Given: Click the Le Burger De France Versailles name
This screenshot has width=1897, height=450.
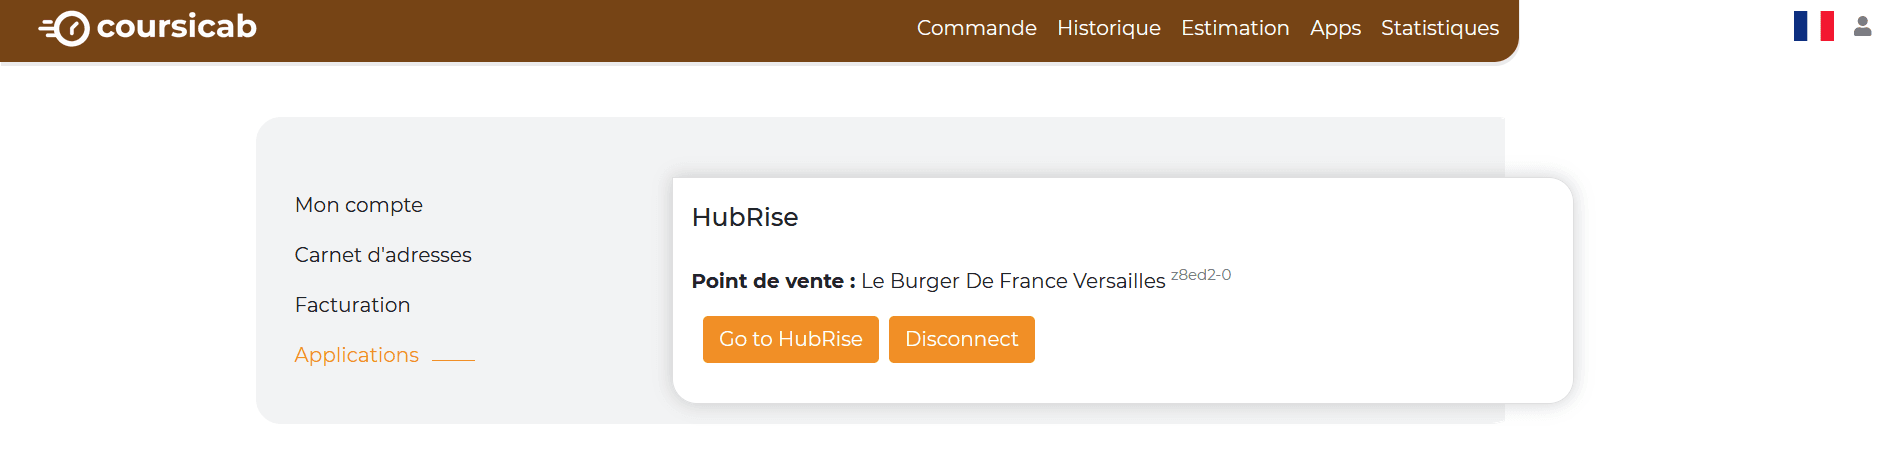Looking at the screenshot, I should 1013,281.
